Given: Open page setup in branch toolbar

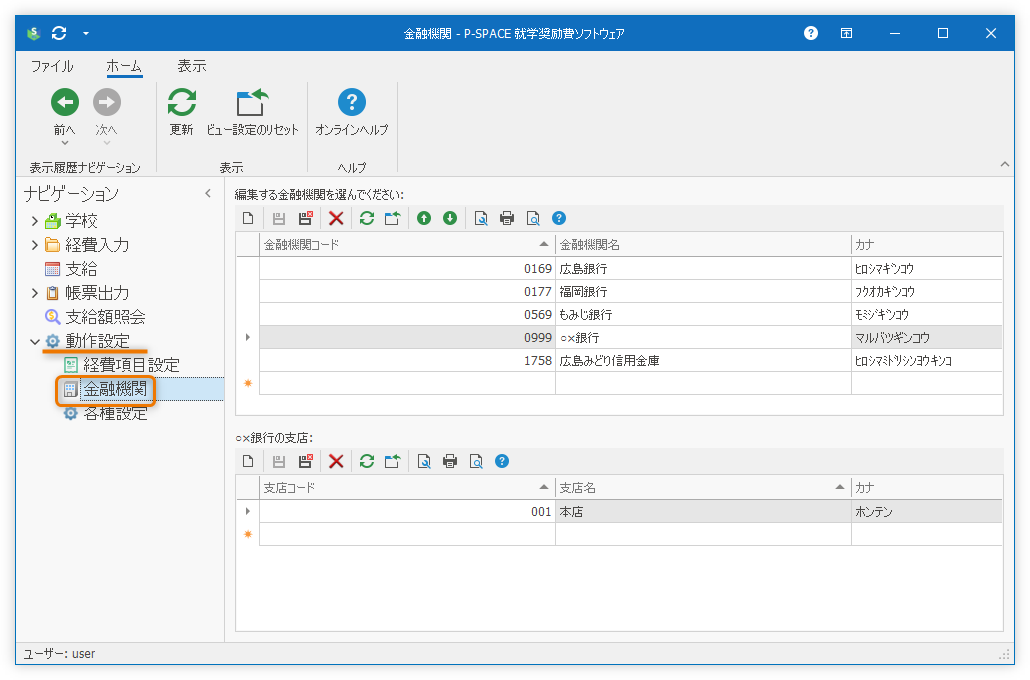Looking at the screenshot, I should [424, 461].
